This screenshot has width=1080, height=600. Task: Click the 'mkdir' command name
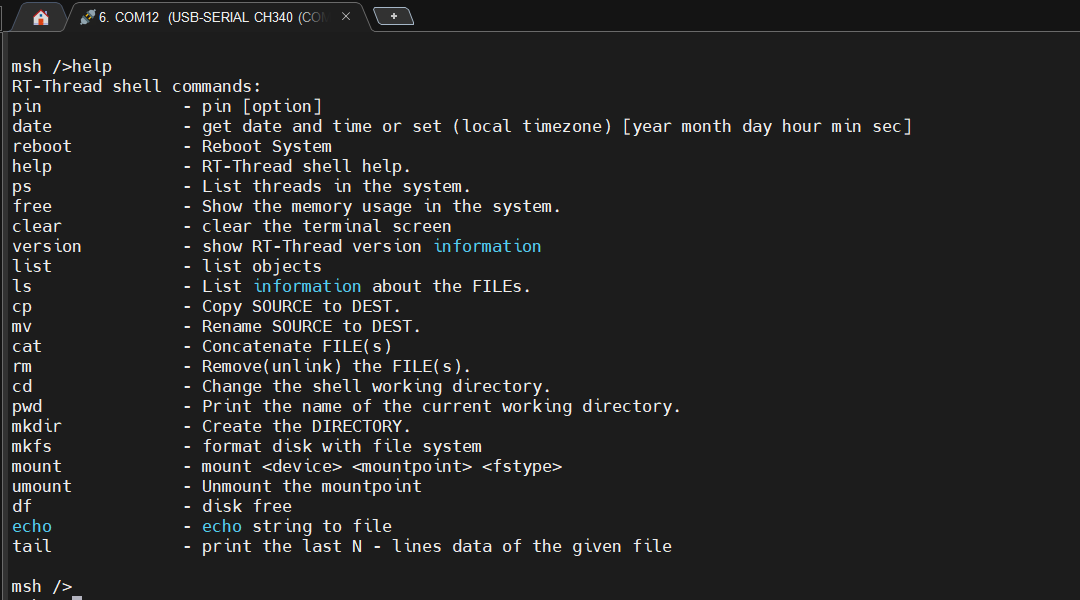37,426
